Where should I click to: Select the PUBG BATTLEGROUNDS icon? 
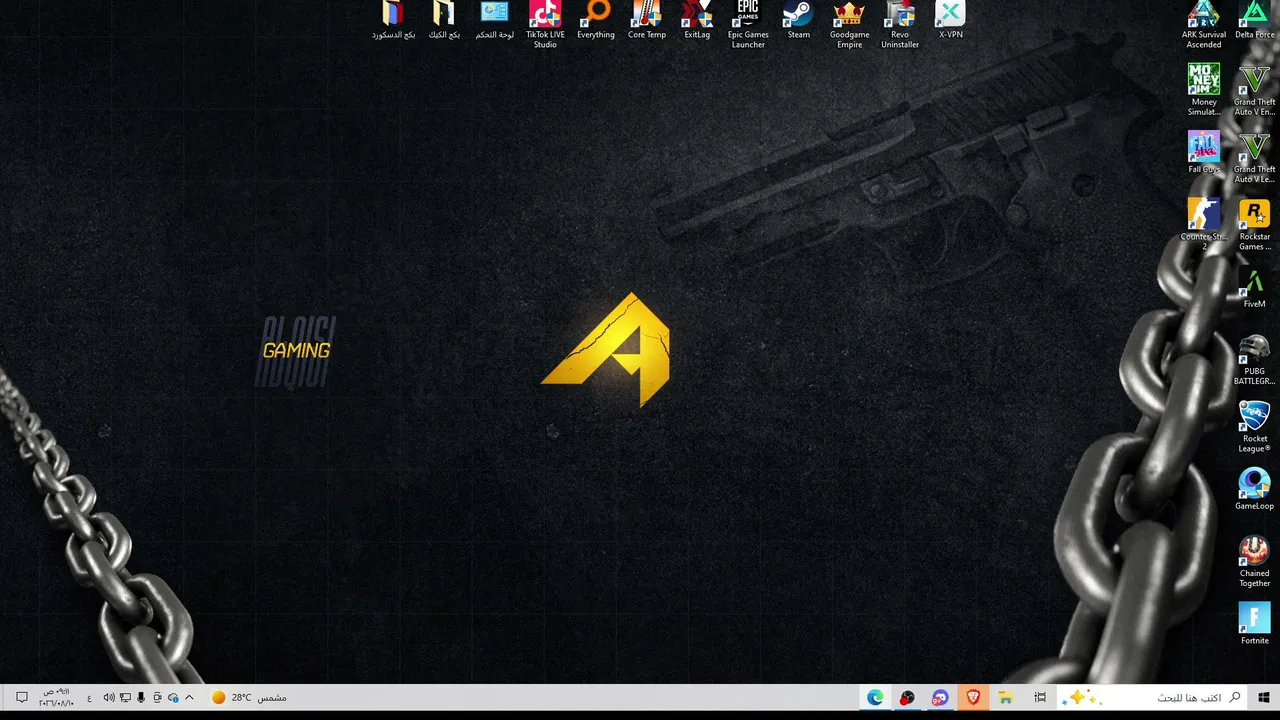coord(1254,360)
